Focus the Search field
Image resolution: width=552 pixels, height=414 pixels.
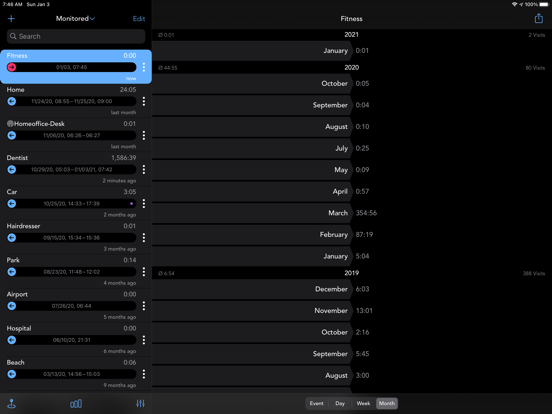click(76, 36)
